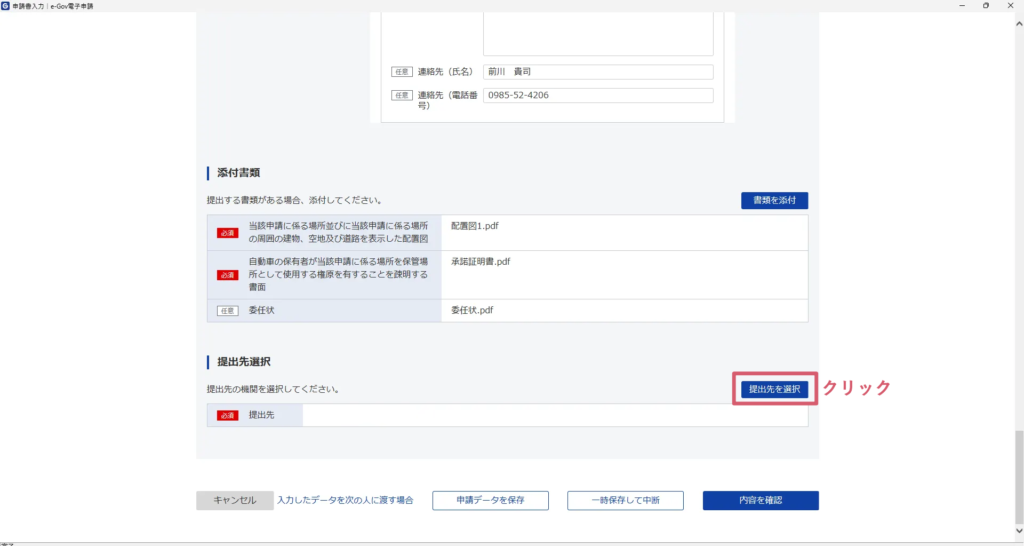The width and height of the screenshot is (1024, 546).
Task: Proceed with the 内容を確認 button
Action: 760,500
